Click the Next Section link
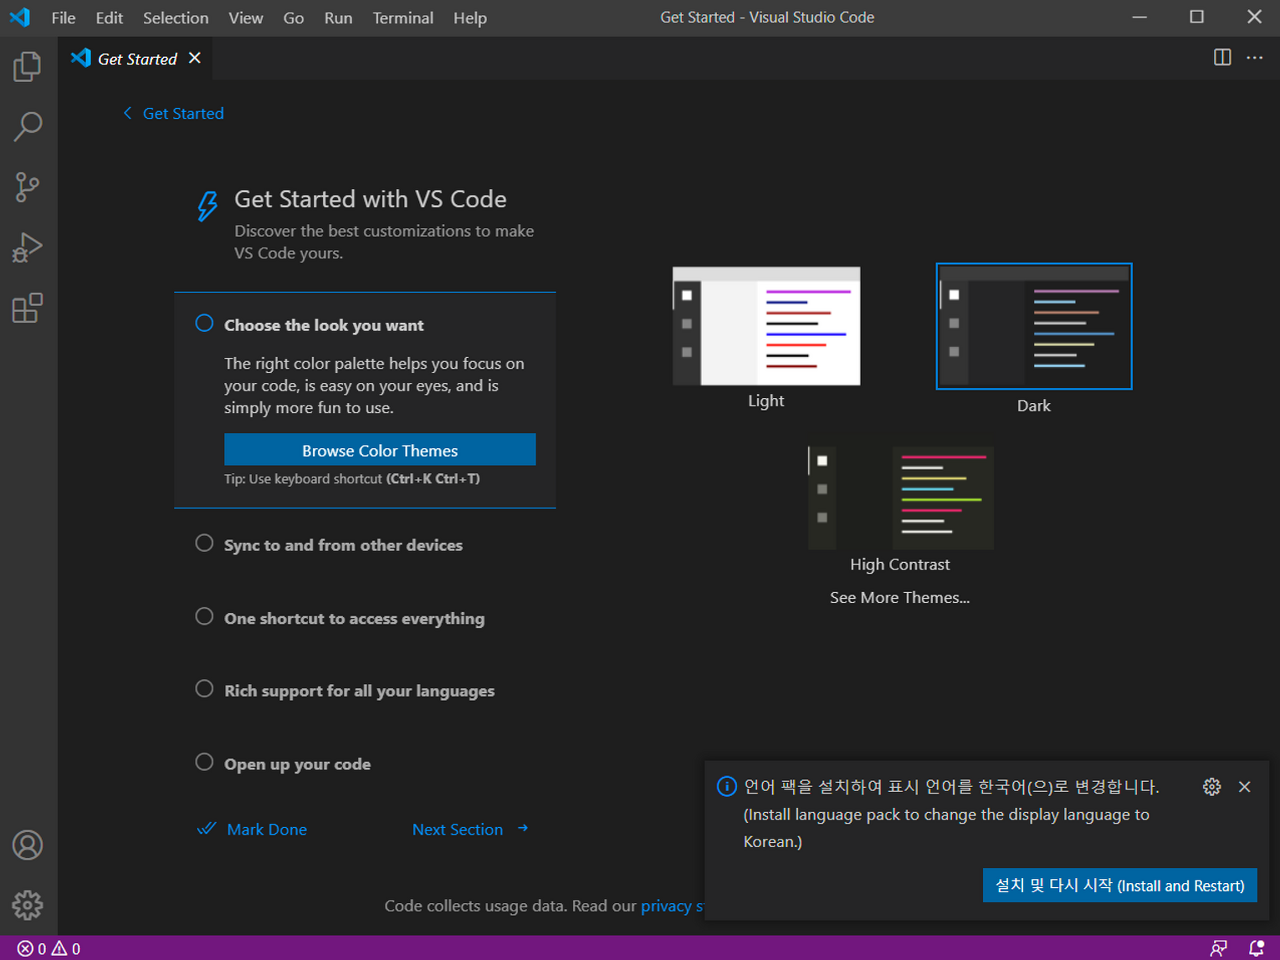The image size is (1280, 960). point(457,829)
